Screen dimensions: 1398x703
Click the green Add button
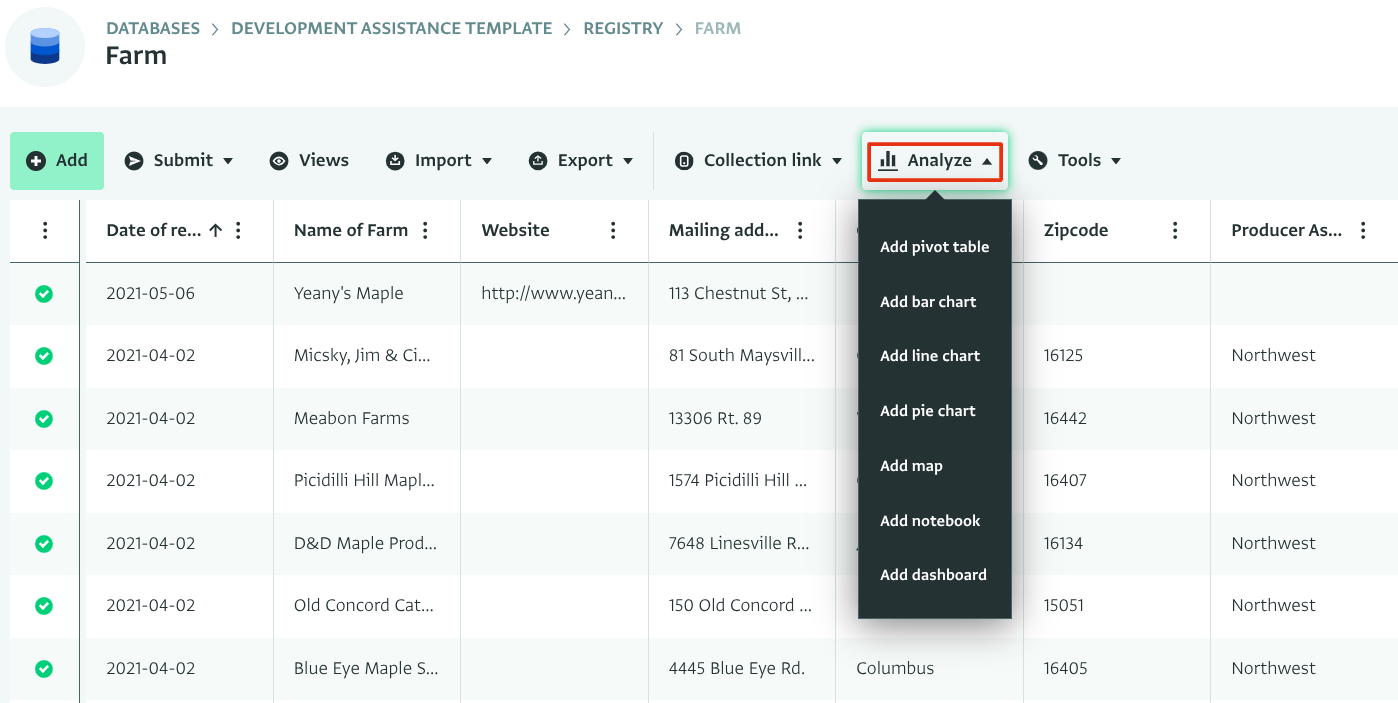(x=57, y=160)
